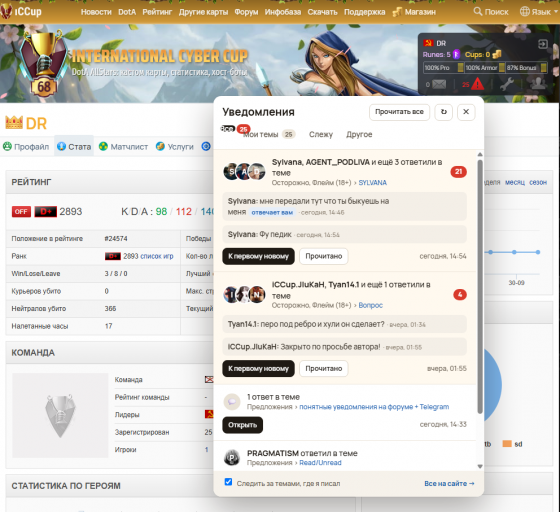Open the DotA menu item
This screenshot has width=560, height=512.
pos(127,12)
